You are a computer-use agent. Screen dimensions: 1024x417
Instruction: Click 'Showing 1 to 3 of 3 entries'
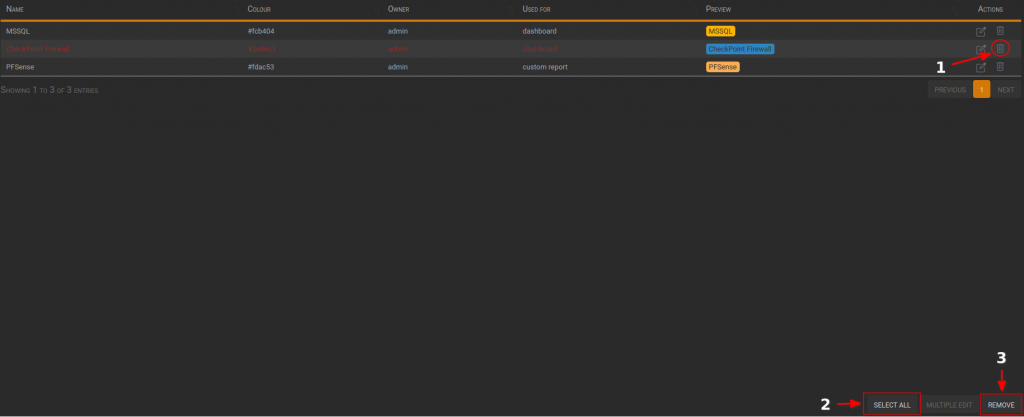pos(50,90)
